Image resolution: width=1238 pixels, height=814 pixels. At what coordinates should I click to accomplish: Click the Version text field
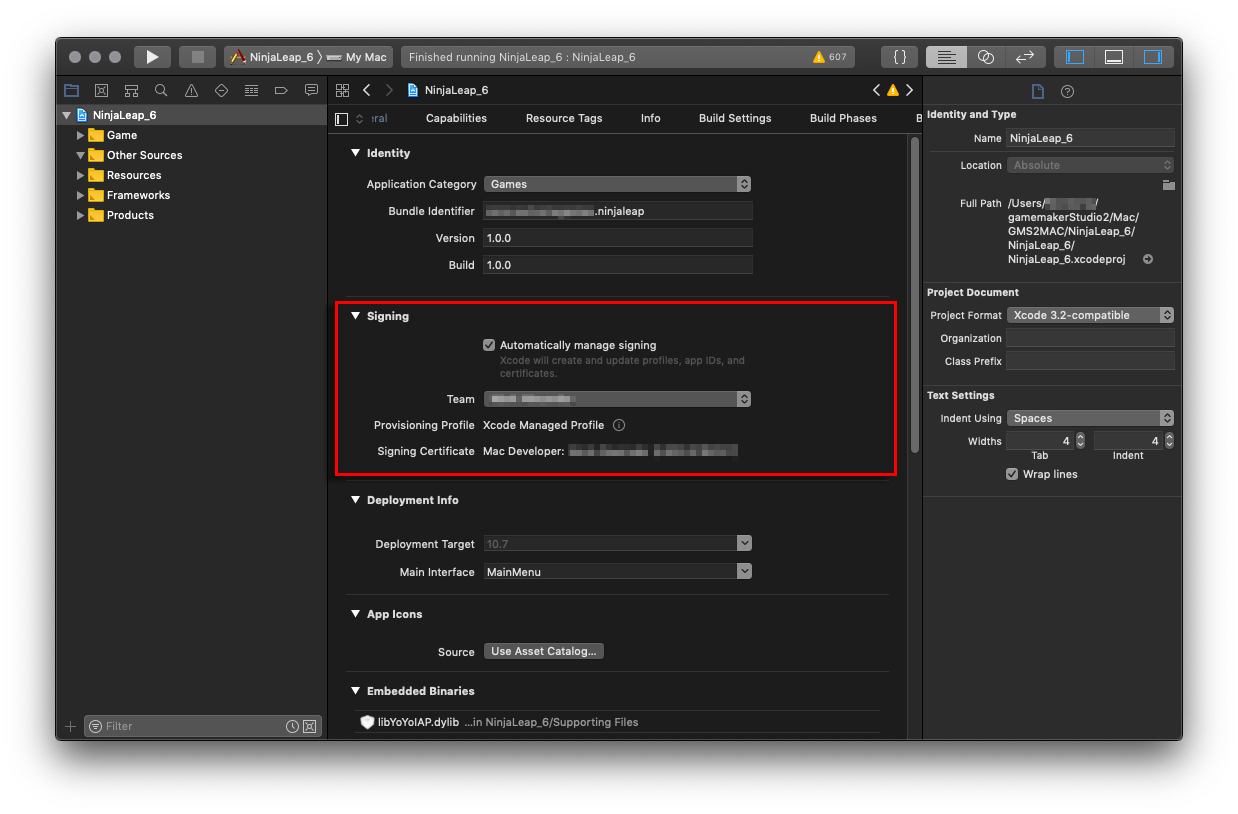click(x=617, y=238)
